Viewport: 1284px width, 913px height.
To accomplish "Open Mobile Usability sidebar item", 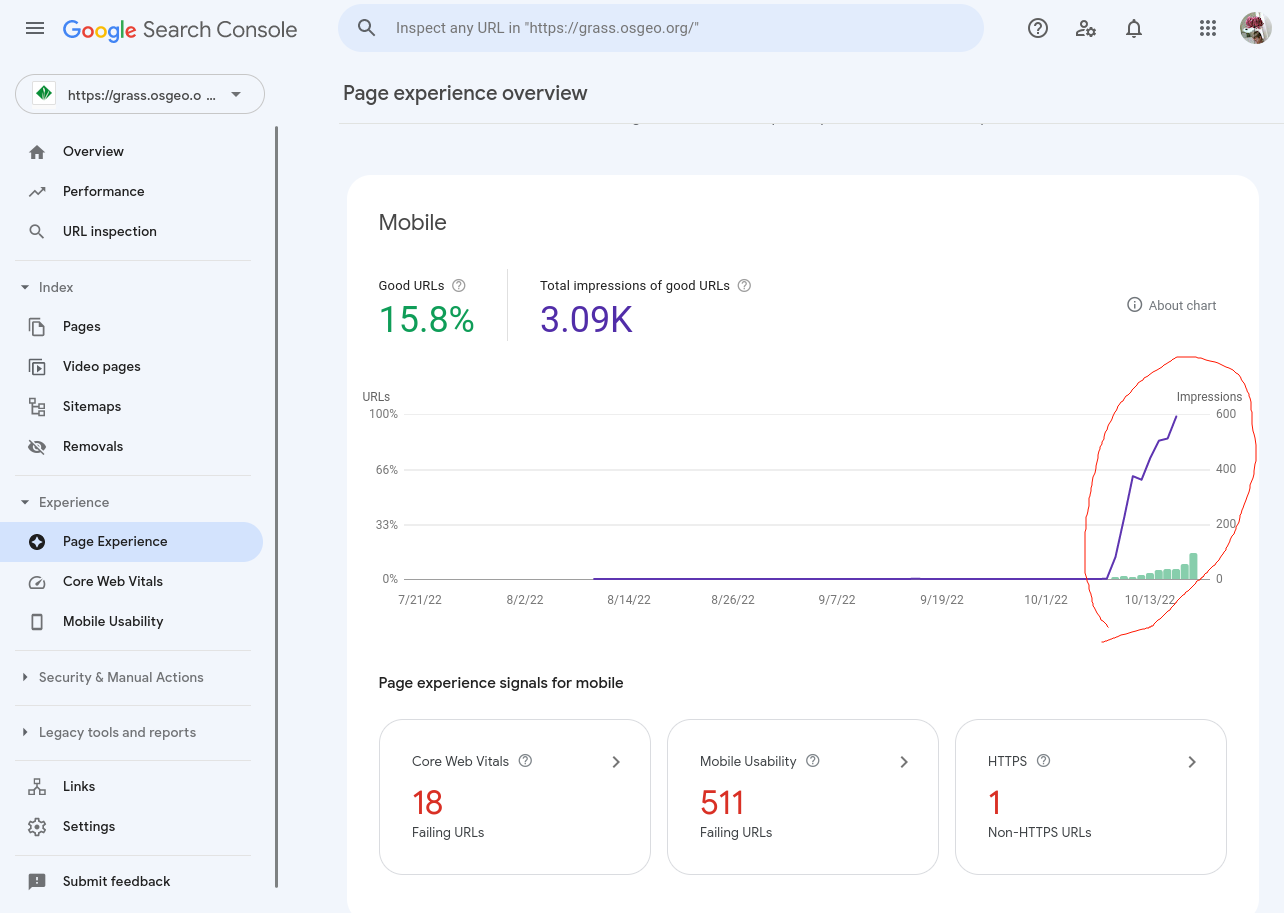I will [x=113, y=621].
